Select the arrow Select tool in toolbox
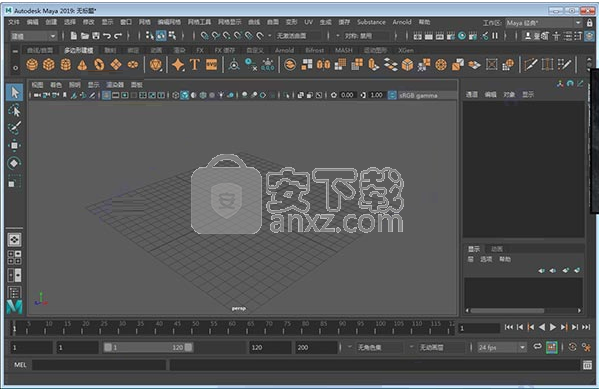This screenshot has height=391, width=599. [x=15, y=92]
